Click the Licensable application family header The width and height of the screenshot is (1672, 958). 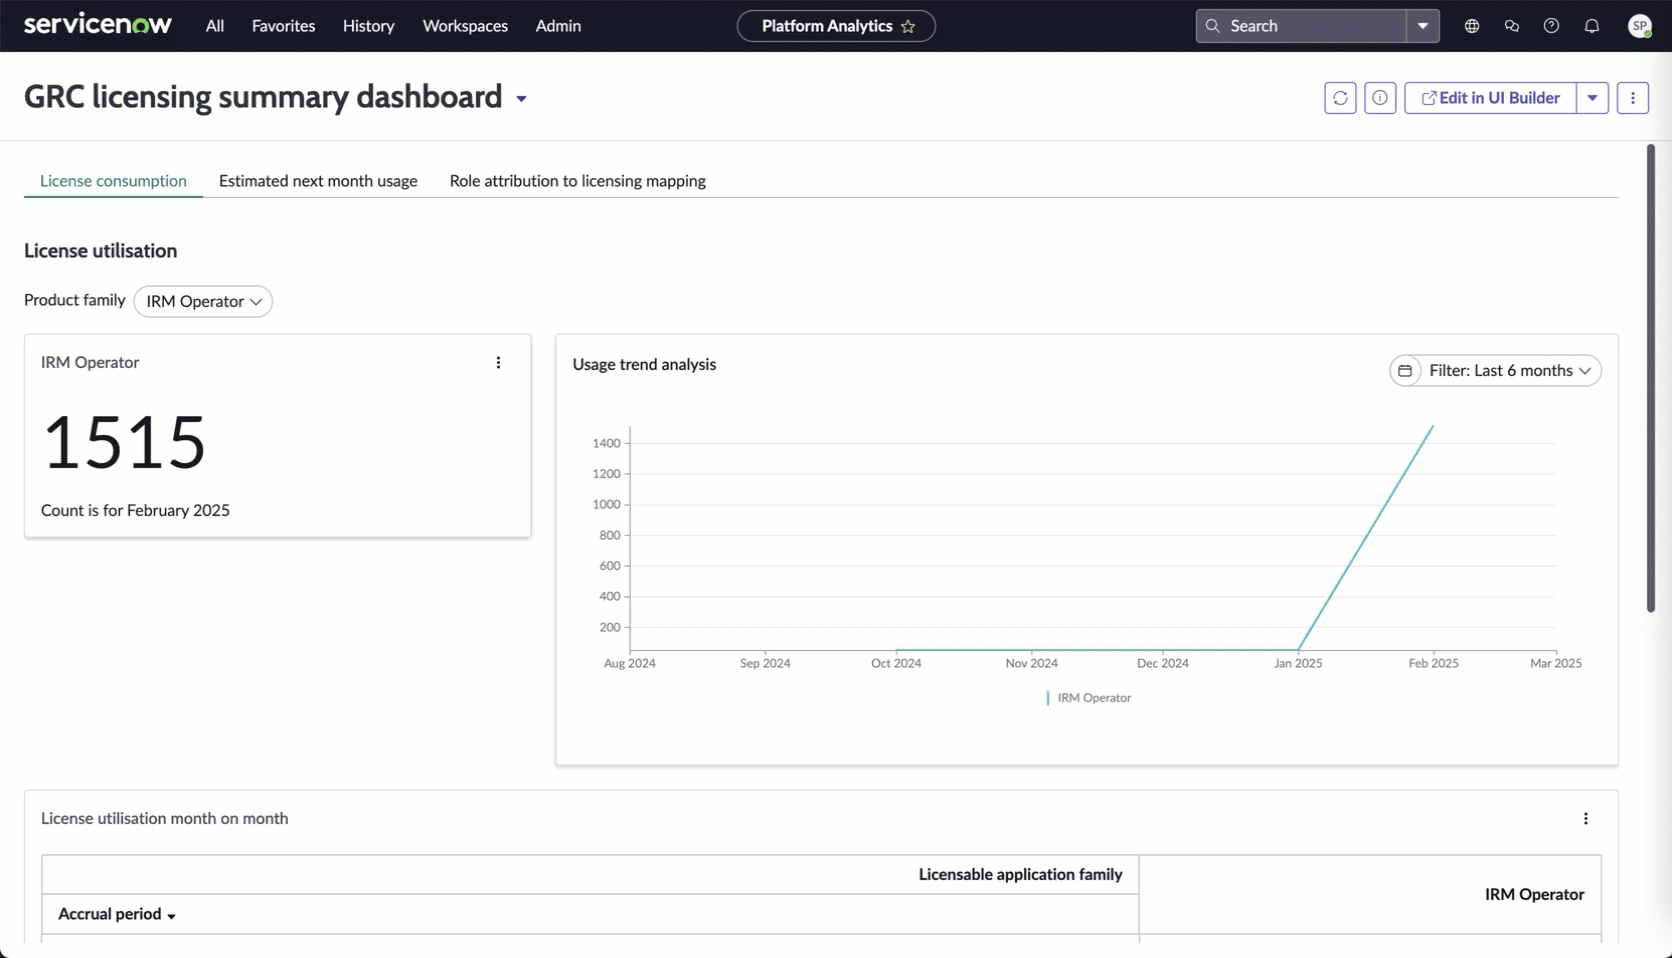coord(1021,875)
